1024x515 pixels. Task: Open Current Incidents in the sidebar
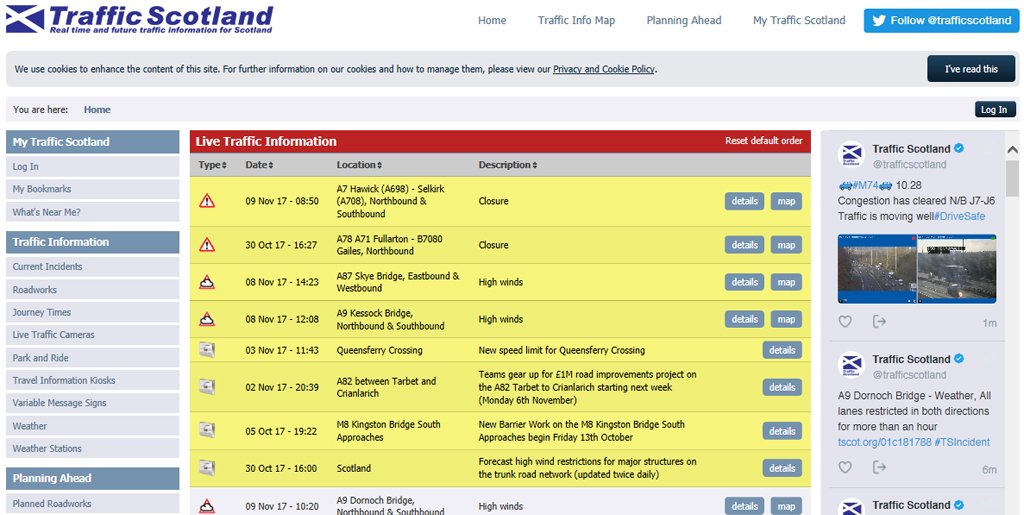pos(93,266)
